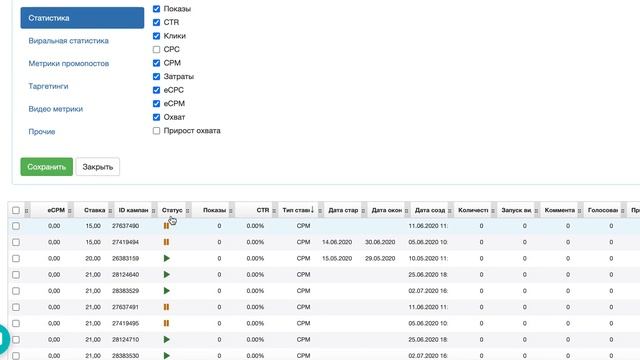Uncheck the eCPM metric checkbox
Viewport: 640px width, 360px height.
156,104
